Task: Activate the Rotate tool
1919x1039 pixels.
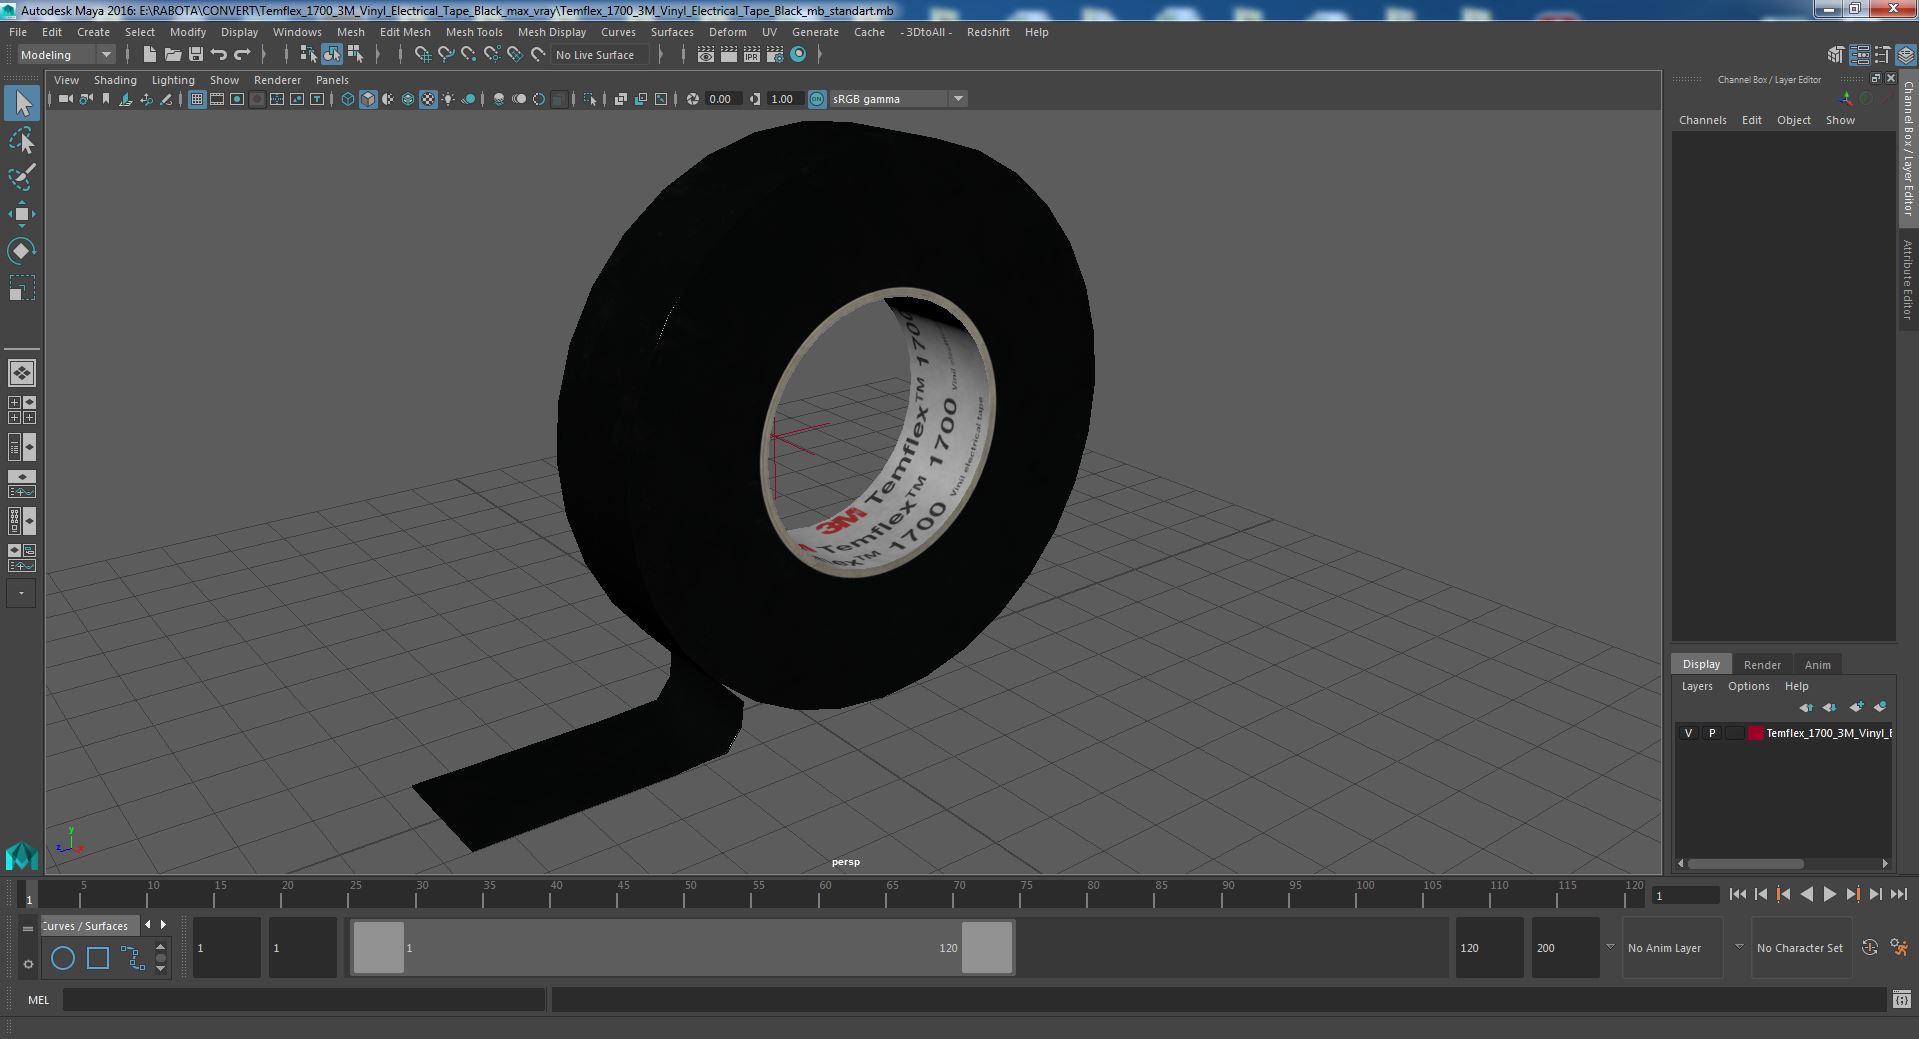Action: point(22,251)
